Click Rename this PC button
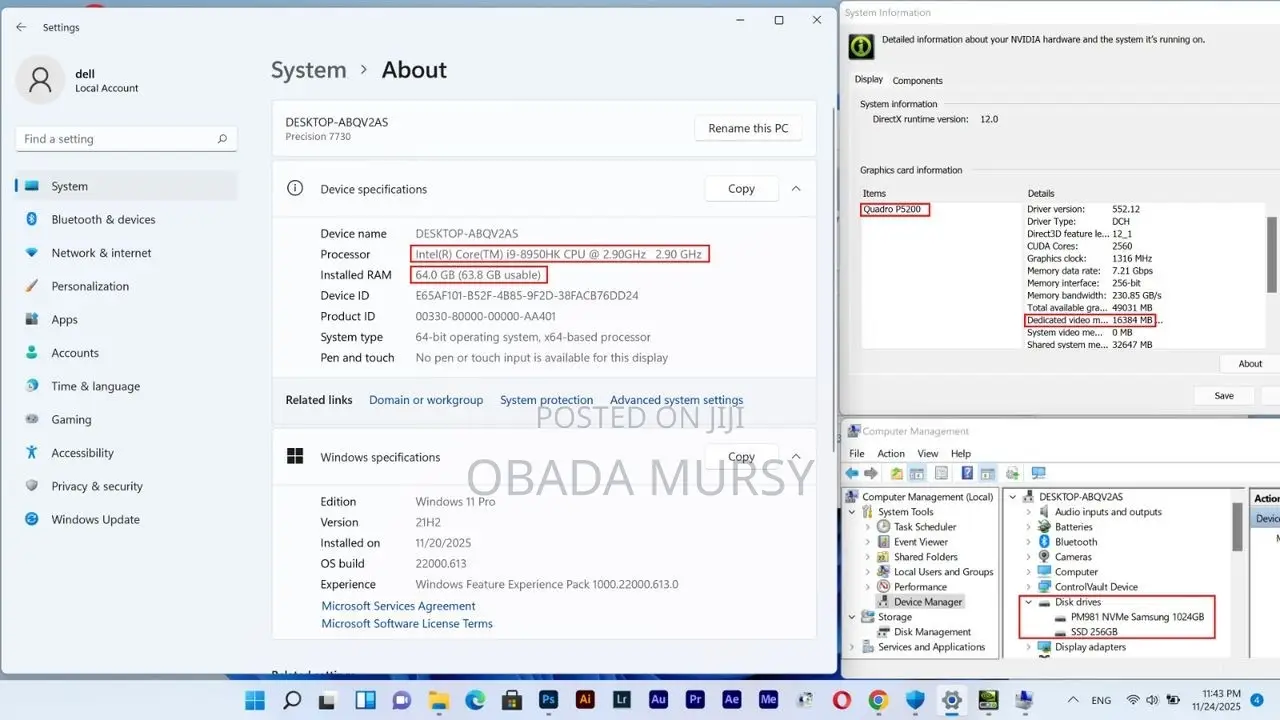This screenshot has width=1280, height=720. (x=748, y=128)
